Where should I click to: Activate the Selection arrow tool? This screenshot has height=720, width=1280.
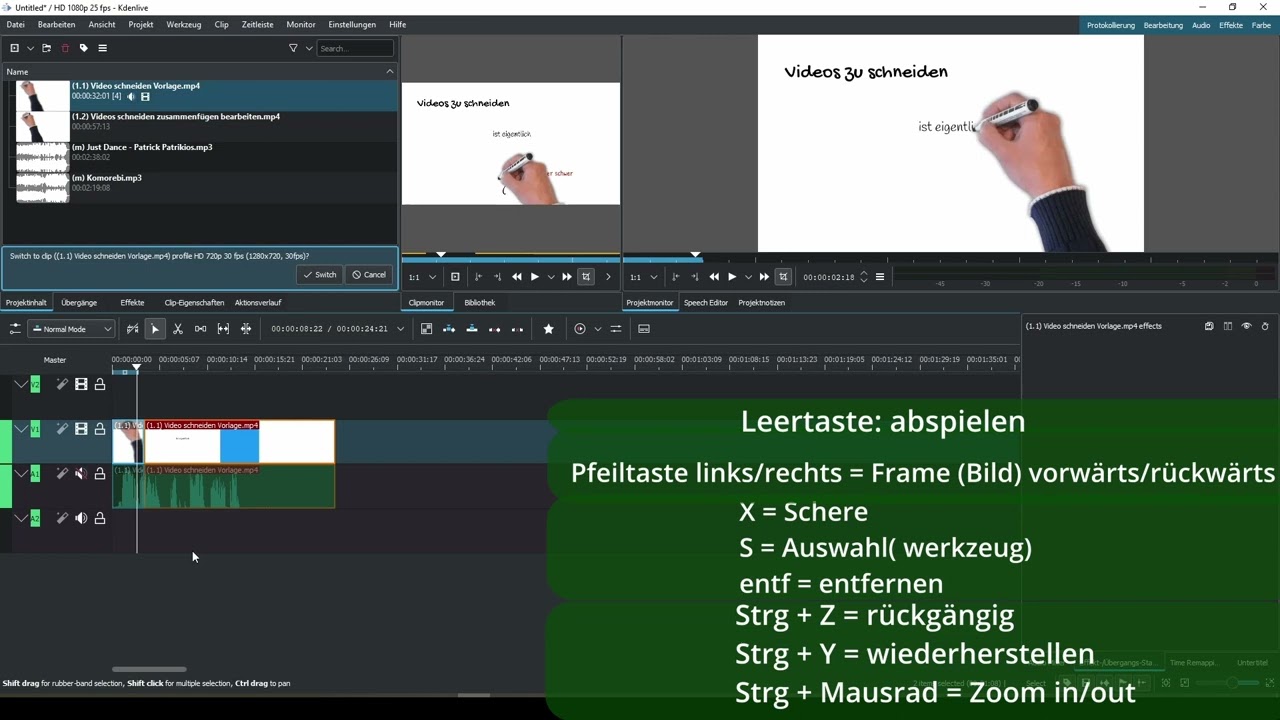point(155,329)
